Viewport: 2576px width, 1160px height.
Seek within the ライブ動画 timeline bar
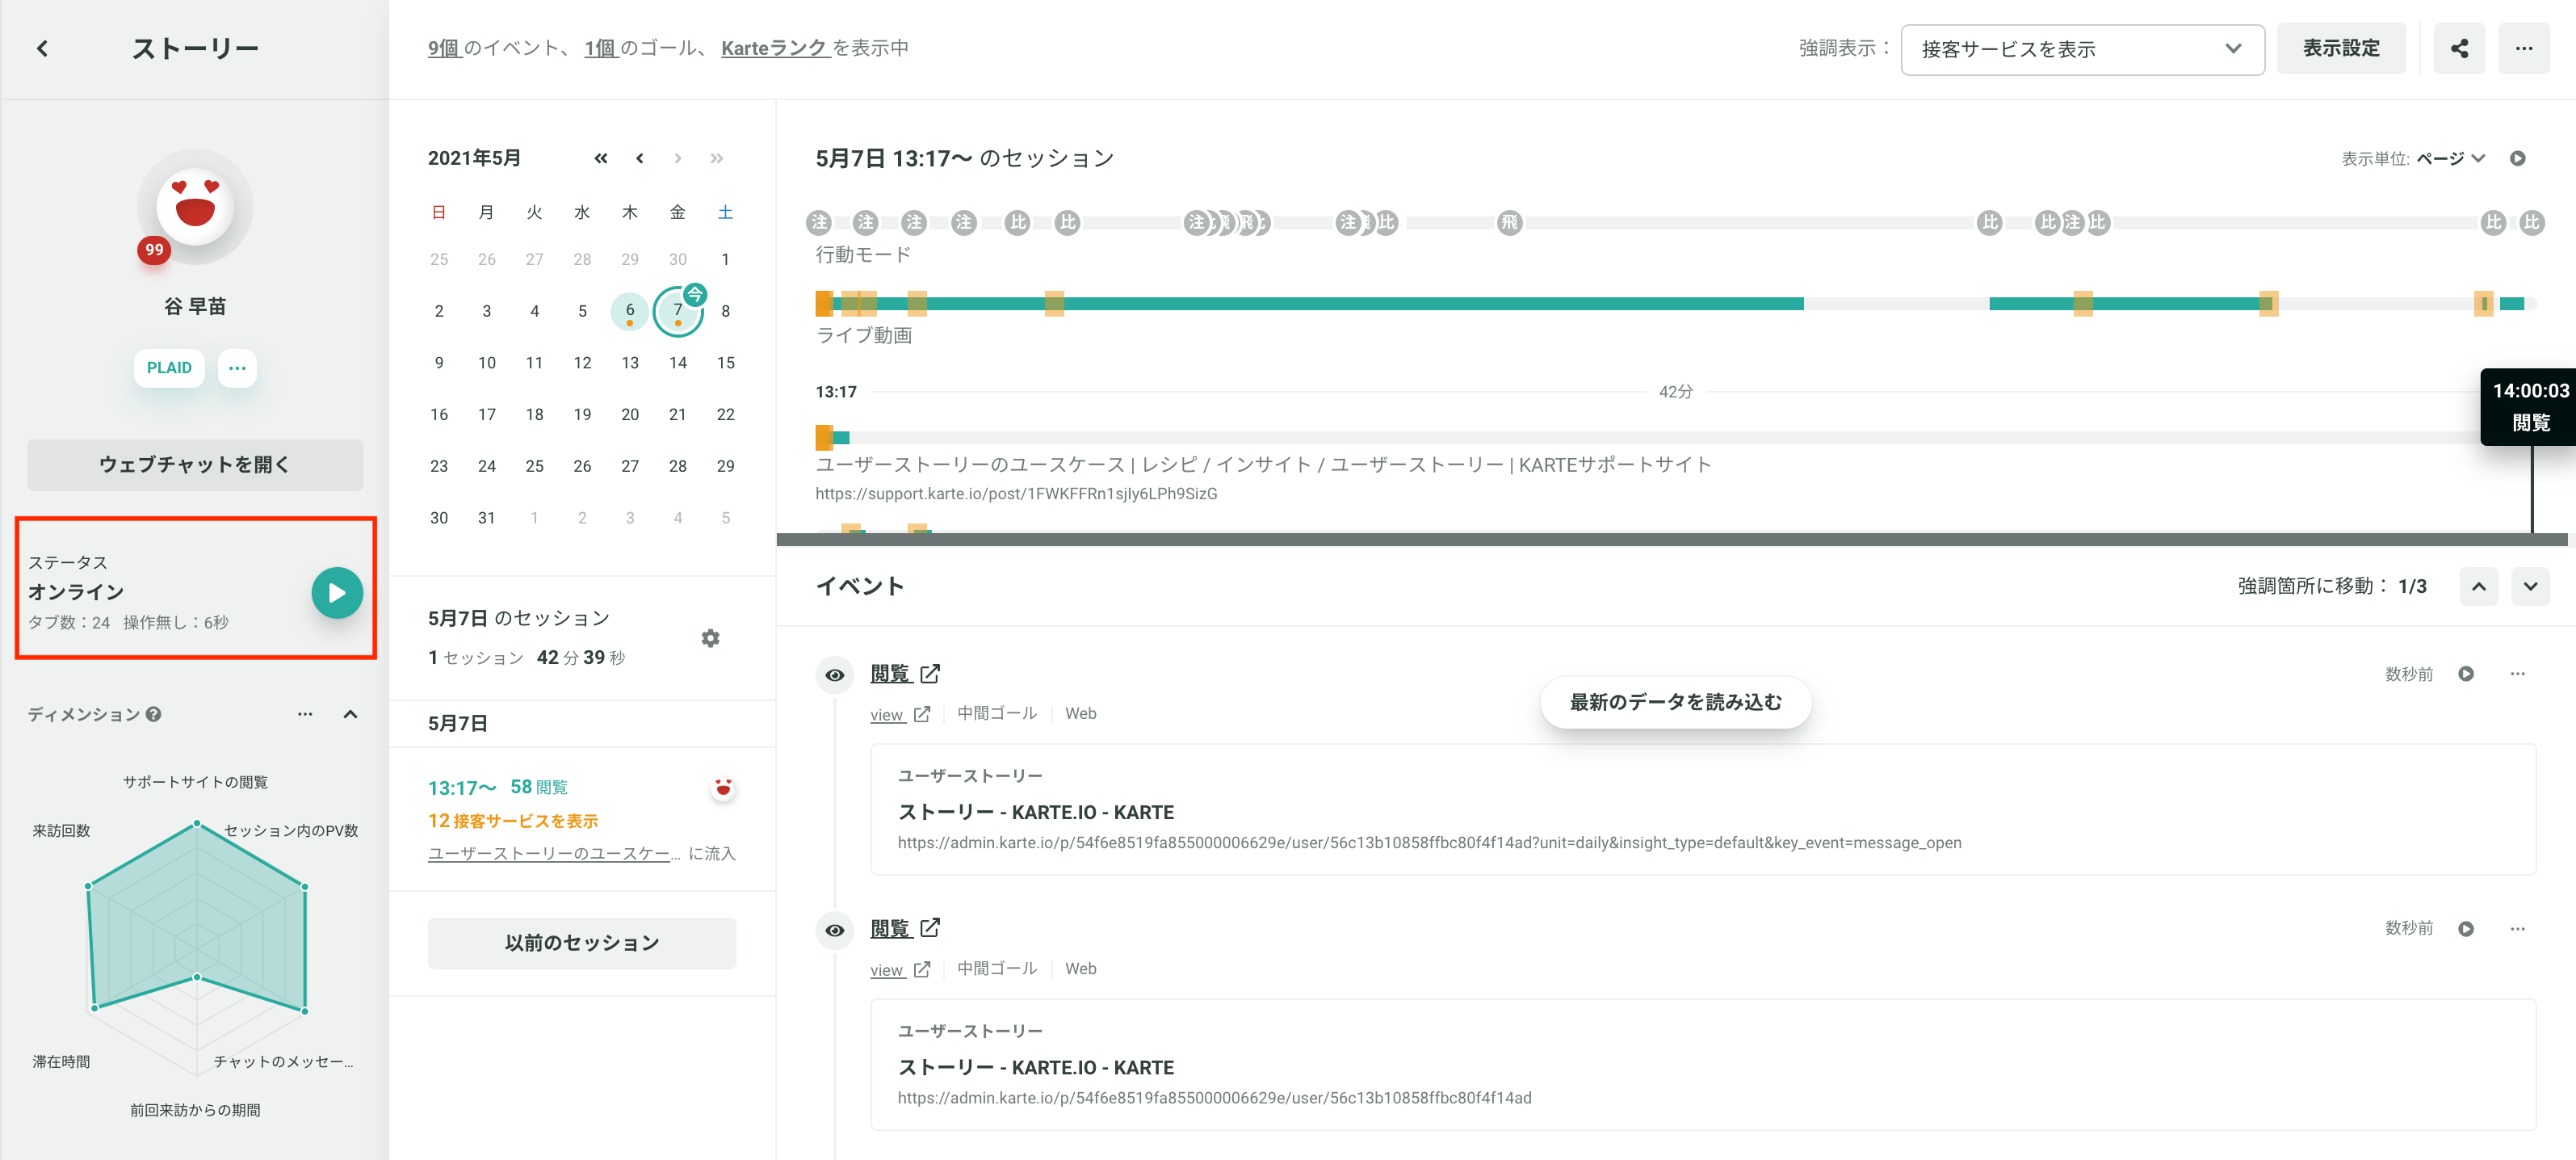pos(1675,303)
